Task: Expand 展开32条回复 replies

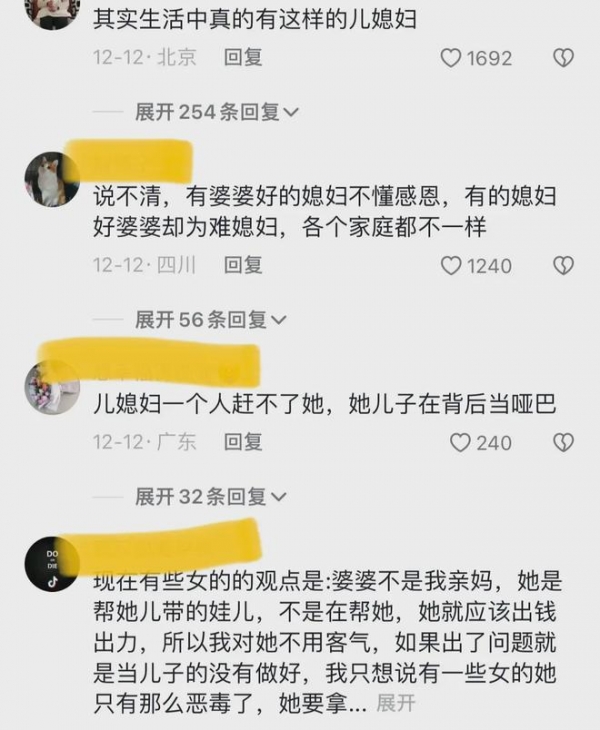Action: (x=210, y=497)
